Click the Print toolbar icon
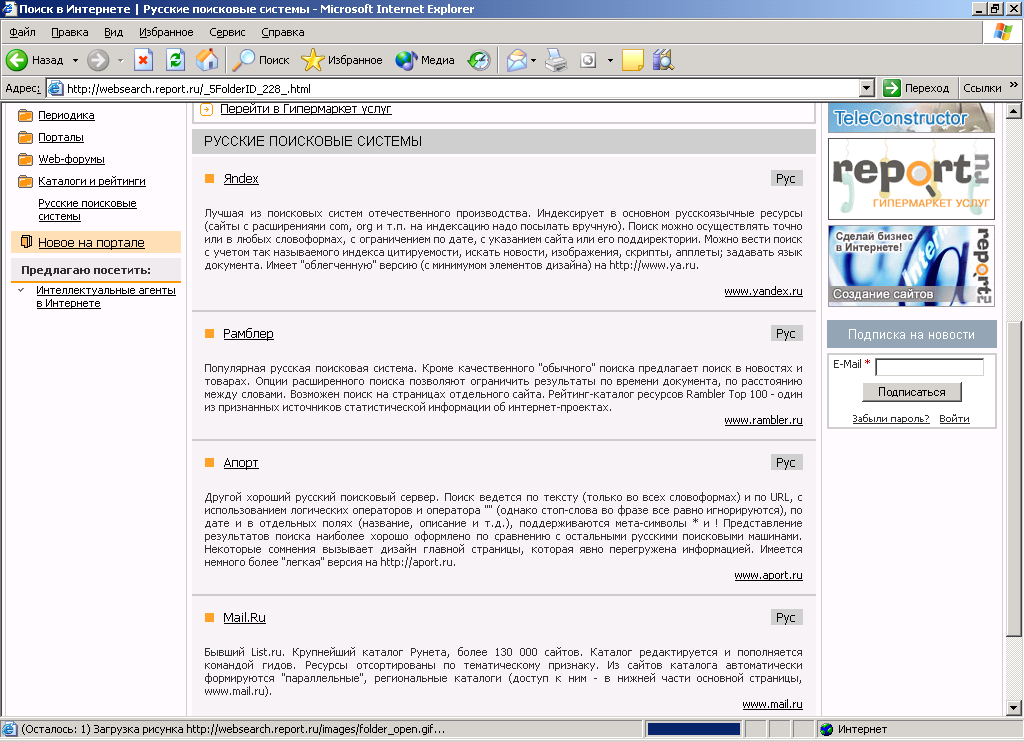 click(556, 60)
